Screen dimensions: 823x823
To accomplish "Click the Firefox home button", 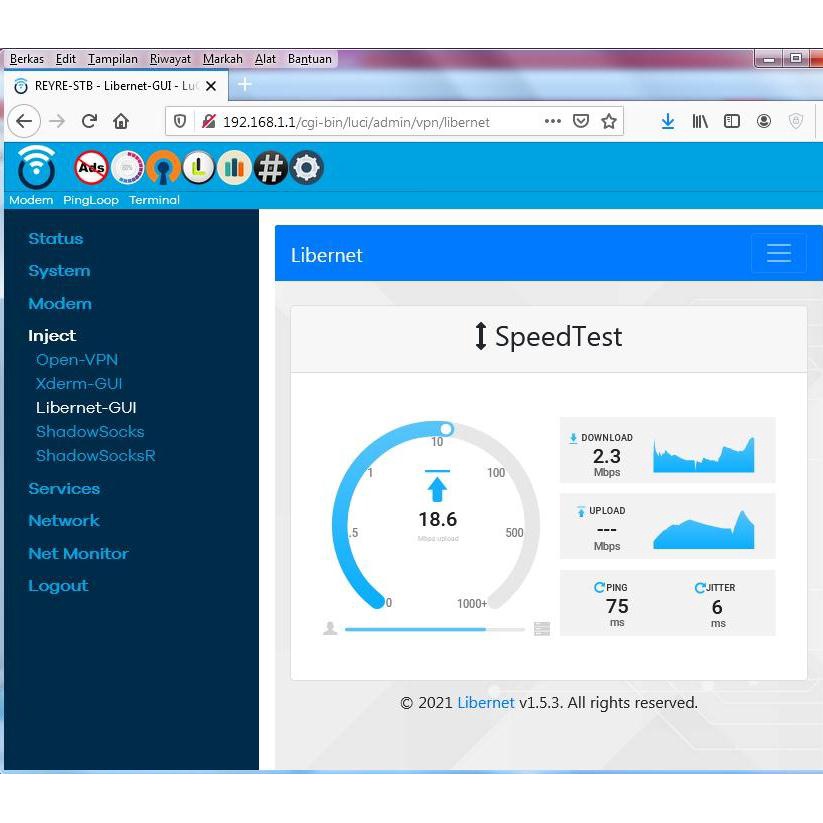I will (x=121, y=122).
